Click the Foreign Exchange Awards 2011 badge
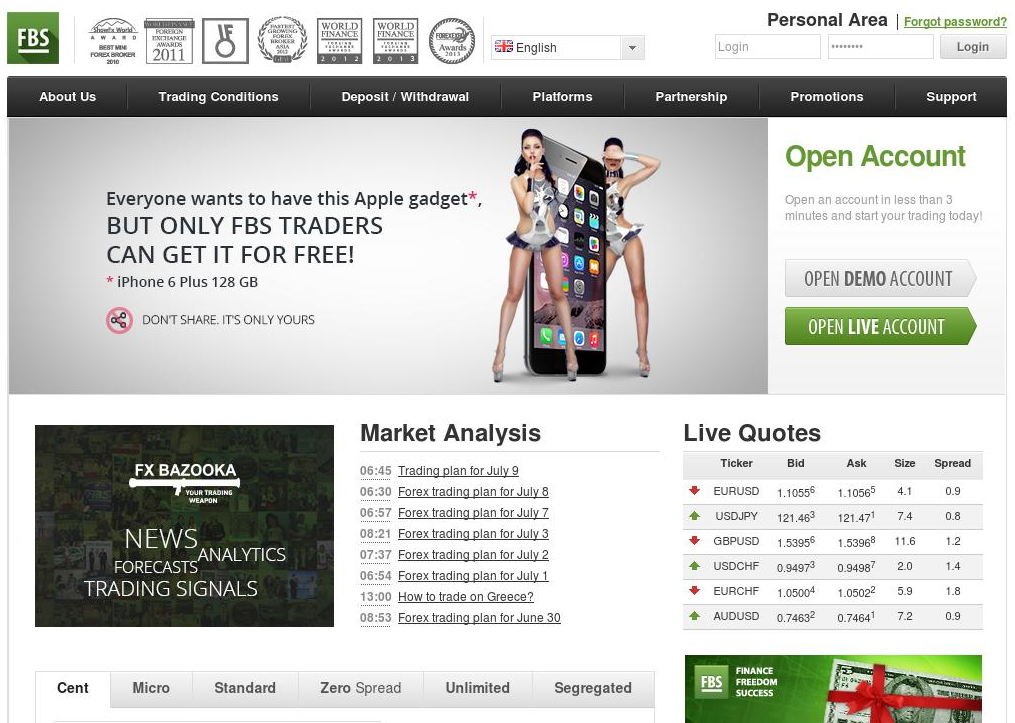Screen dimensions: 1015x723 (169, 41)
